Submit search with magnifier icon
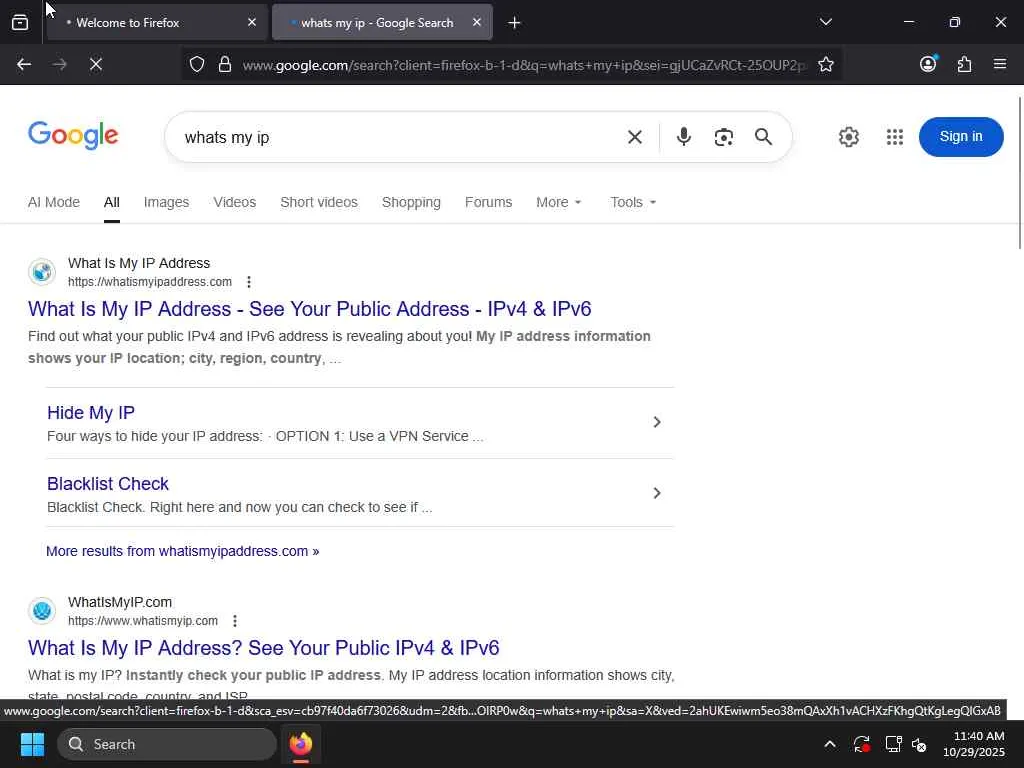 (x=763, y=137)
